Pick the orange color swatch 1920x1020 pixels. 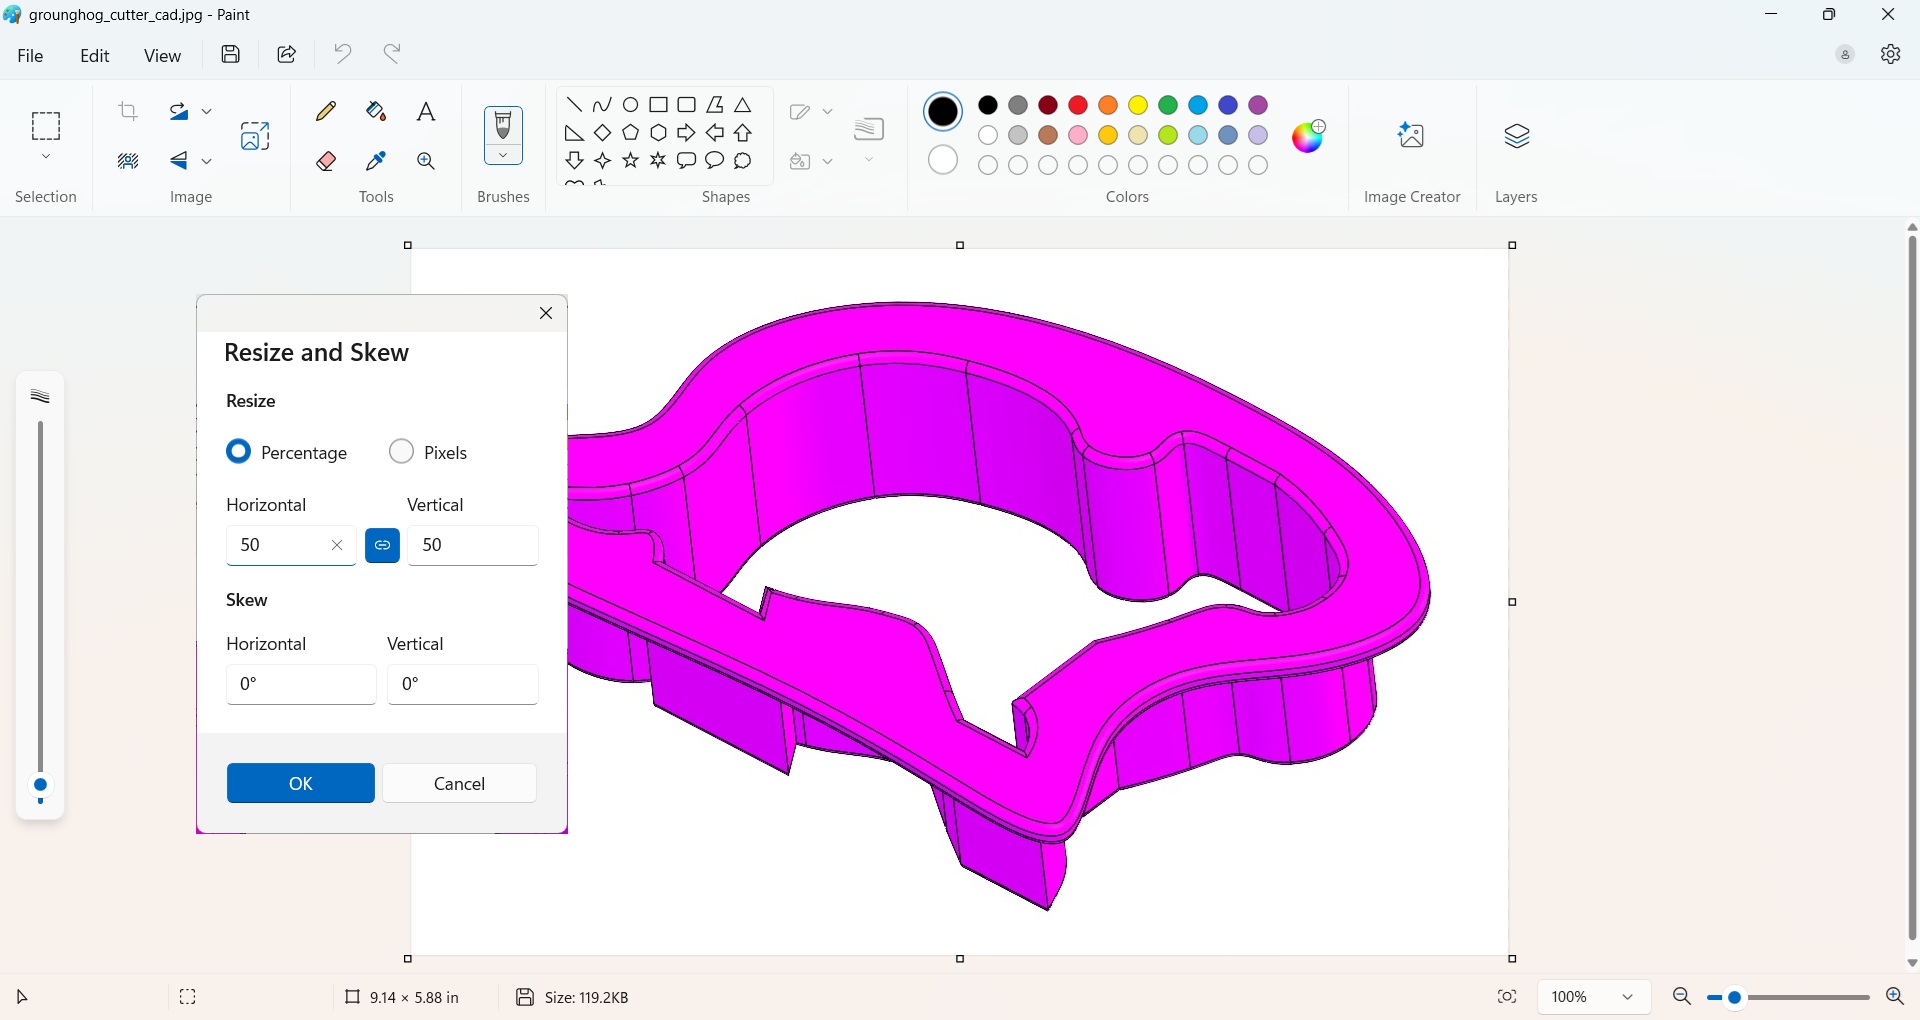1108,105
